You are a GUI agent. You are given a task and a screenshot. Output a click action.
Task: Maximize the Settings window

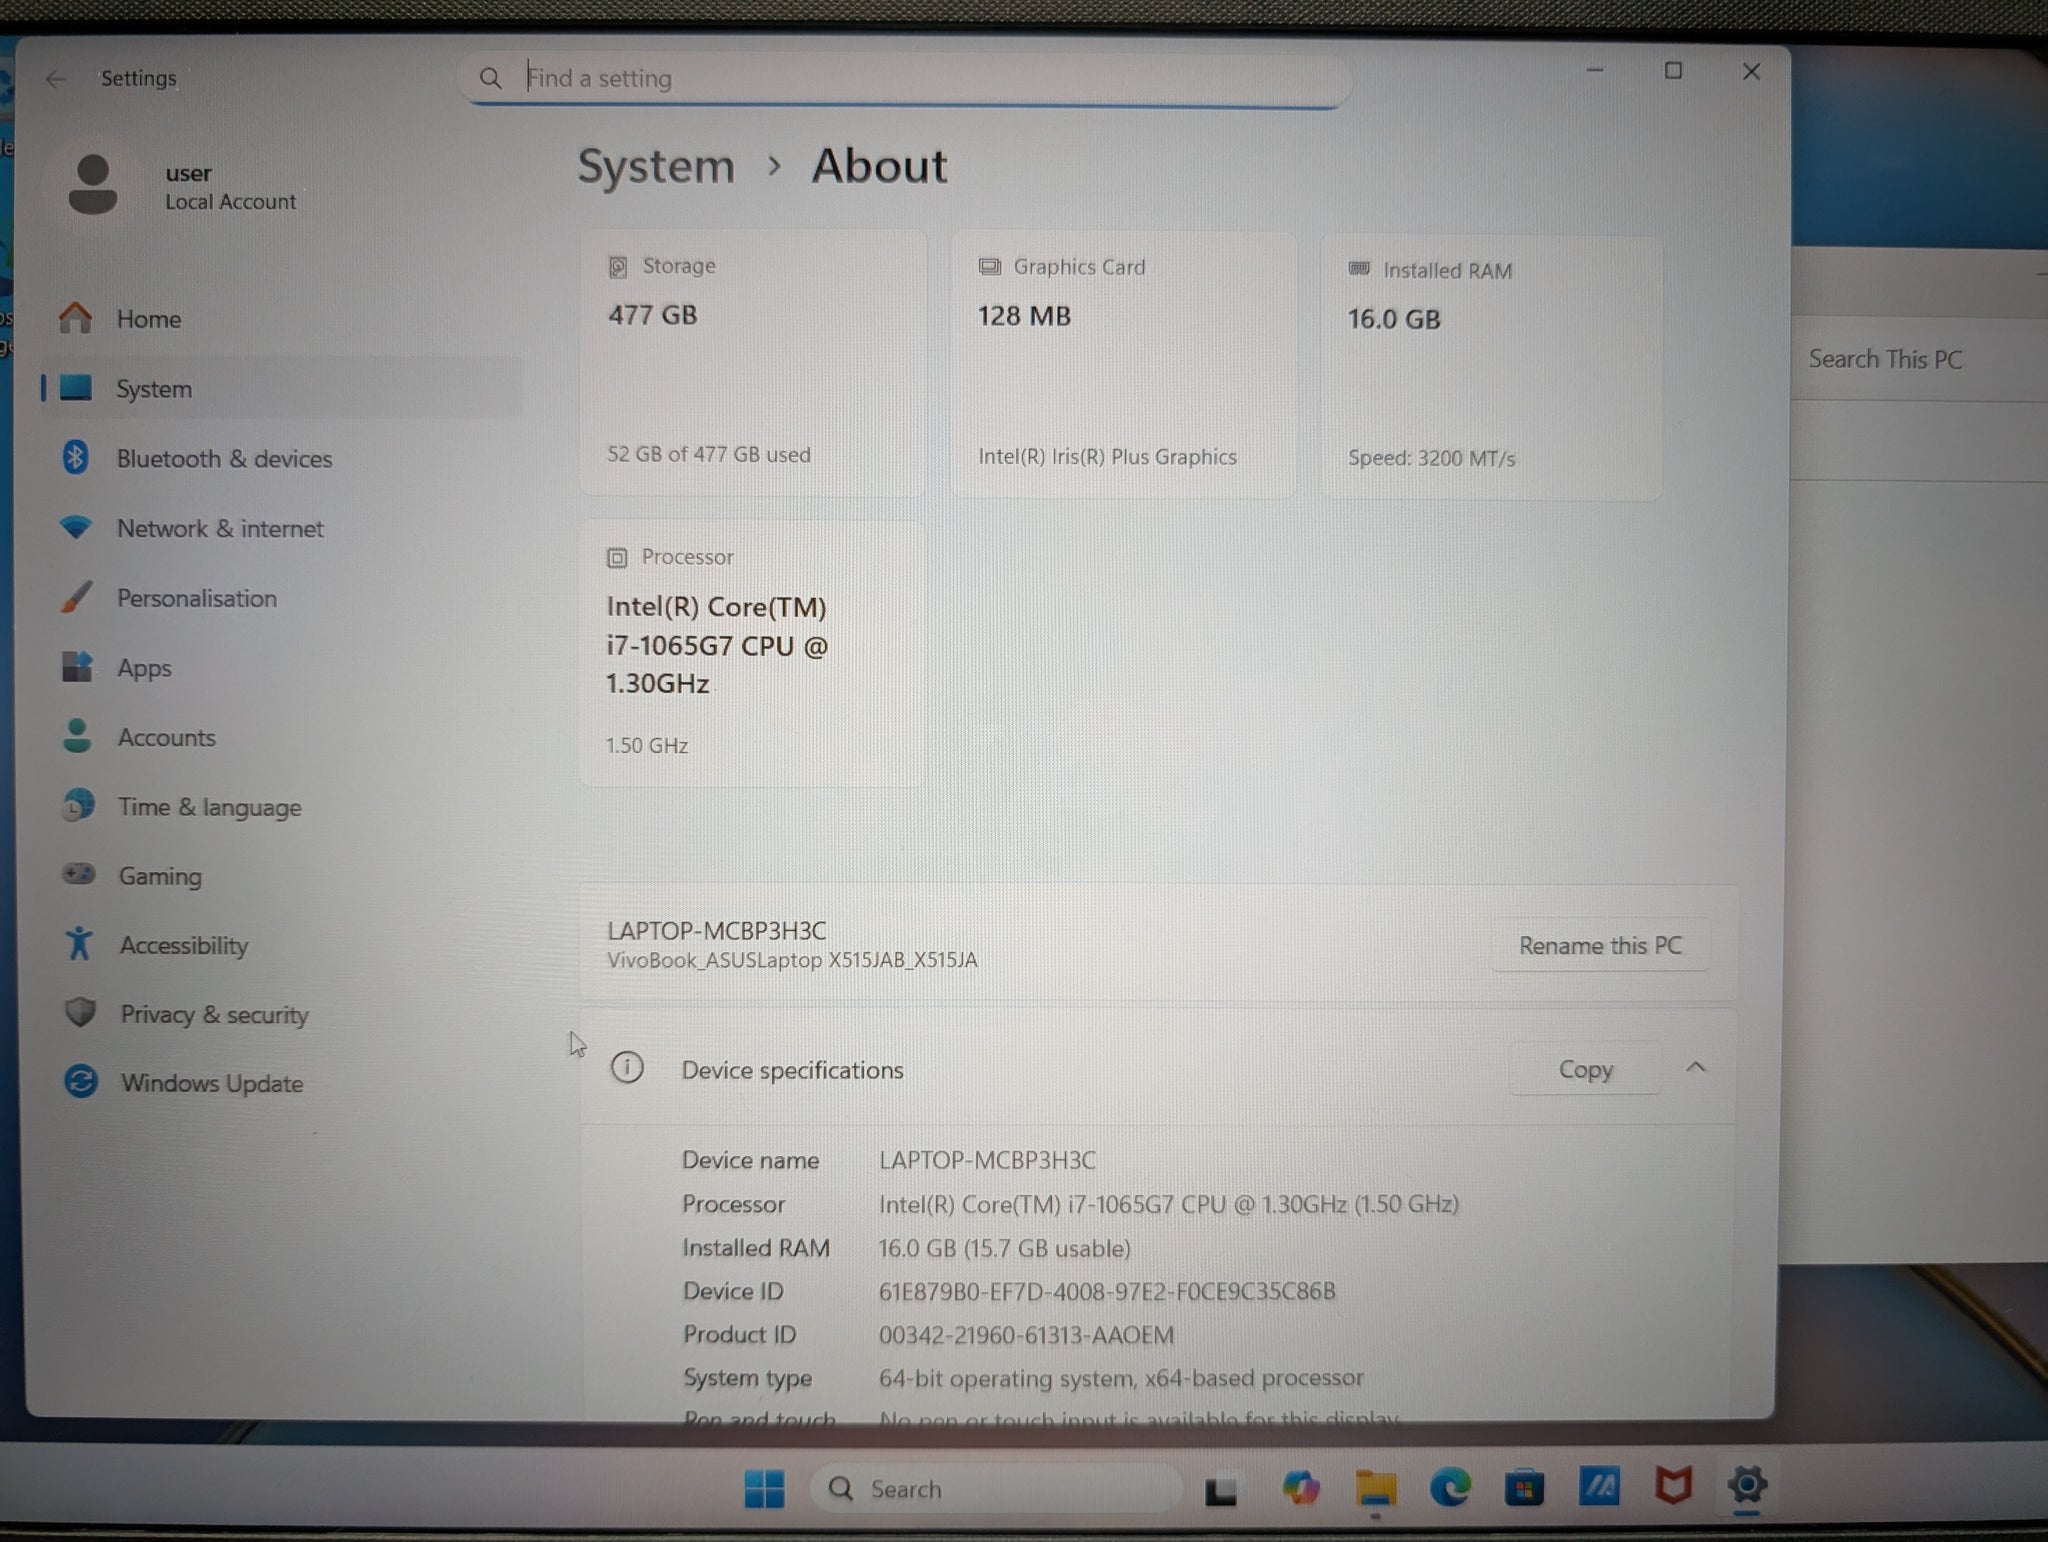1673,70
